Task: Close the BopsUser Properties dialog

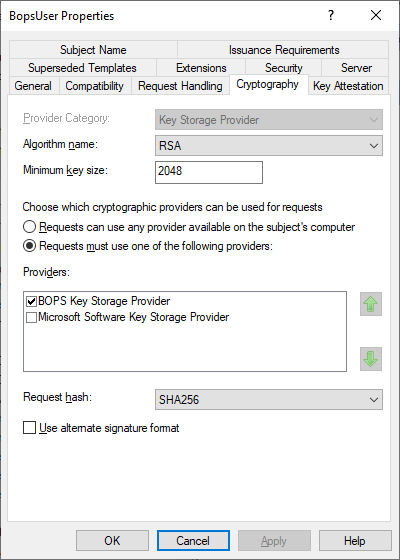Action: 376,15
